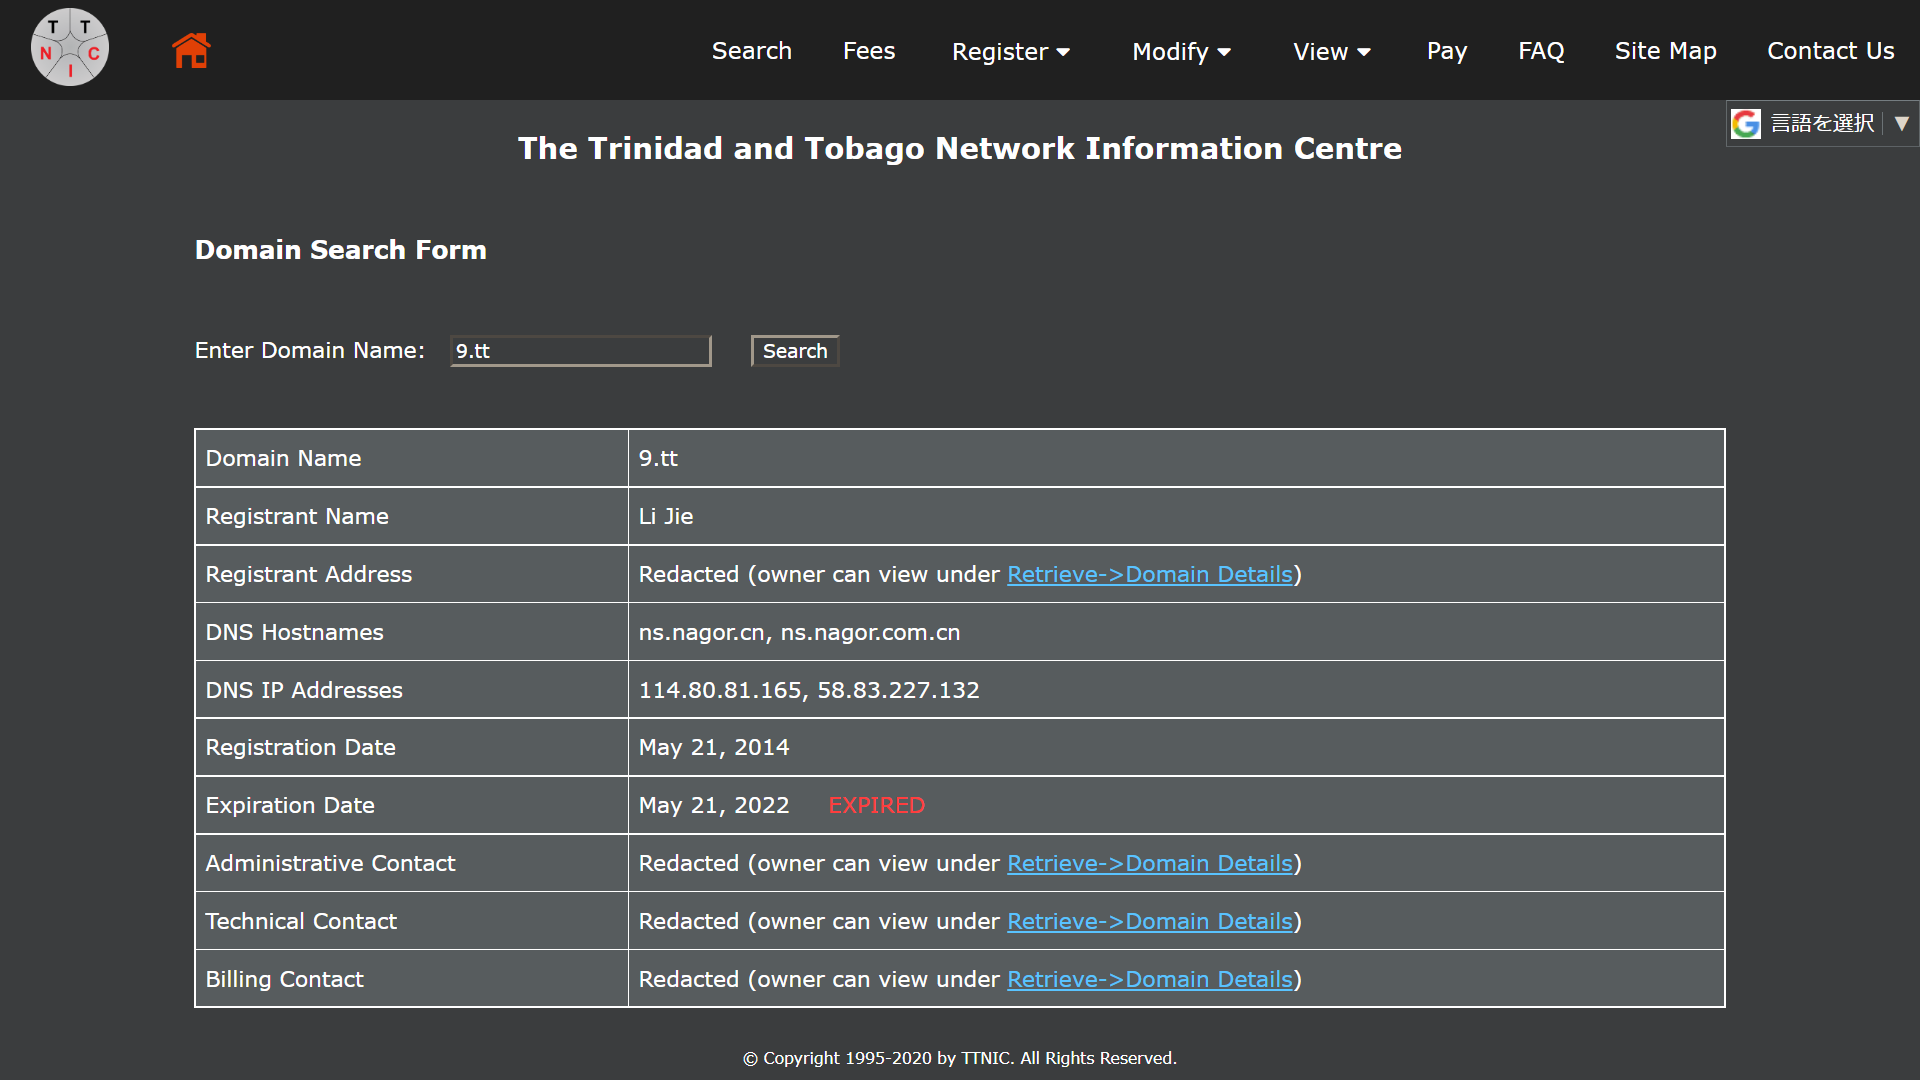This screenshot has height=1080, width=1920.
Task: Click the Enter Domain Name input field
Action: tap(580, 351)
